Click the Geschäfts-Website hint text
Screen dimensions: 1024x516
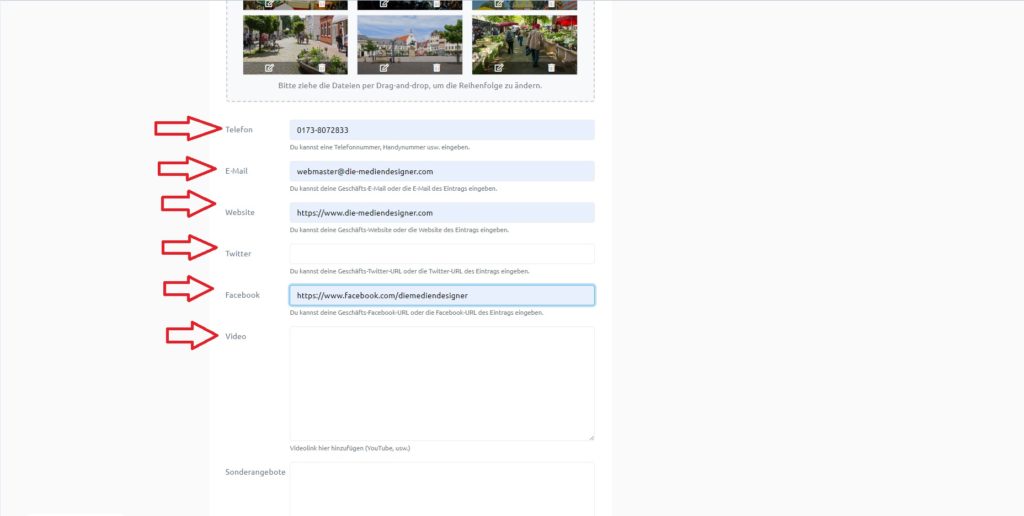(399, 230)
